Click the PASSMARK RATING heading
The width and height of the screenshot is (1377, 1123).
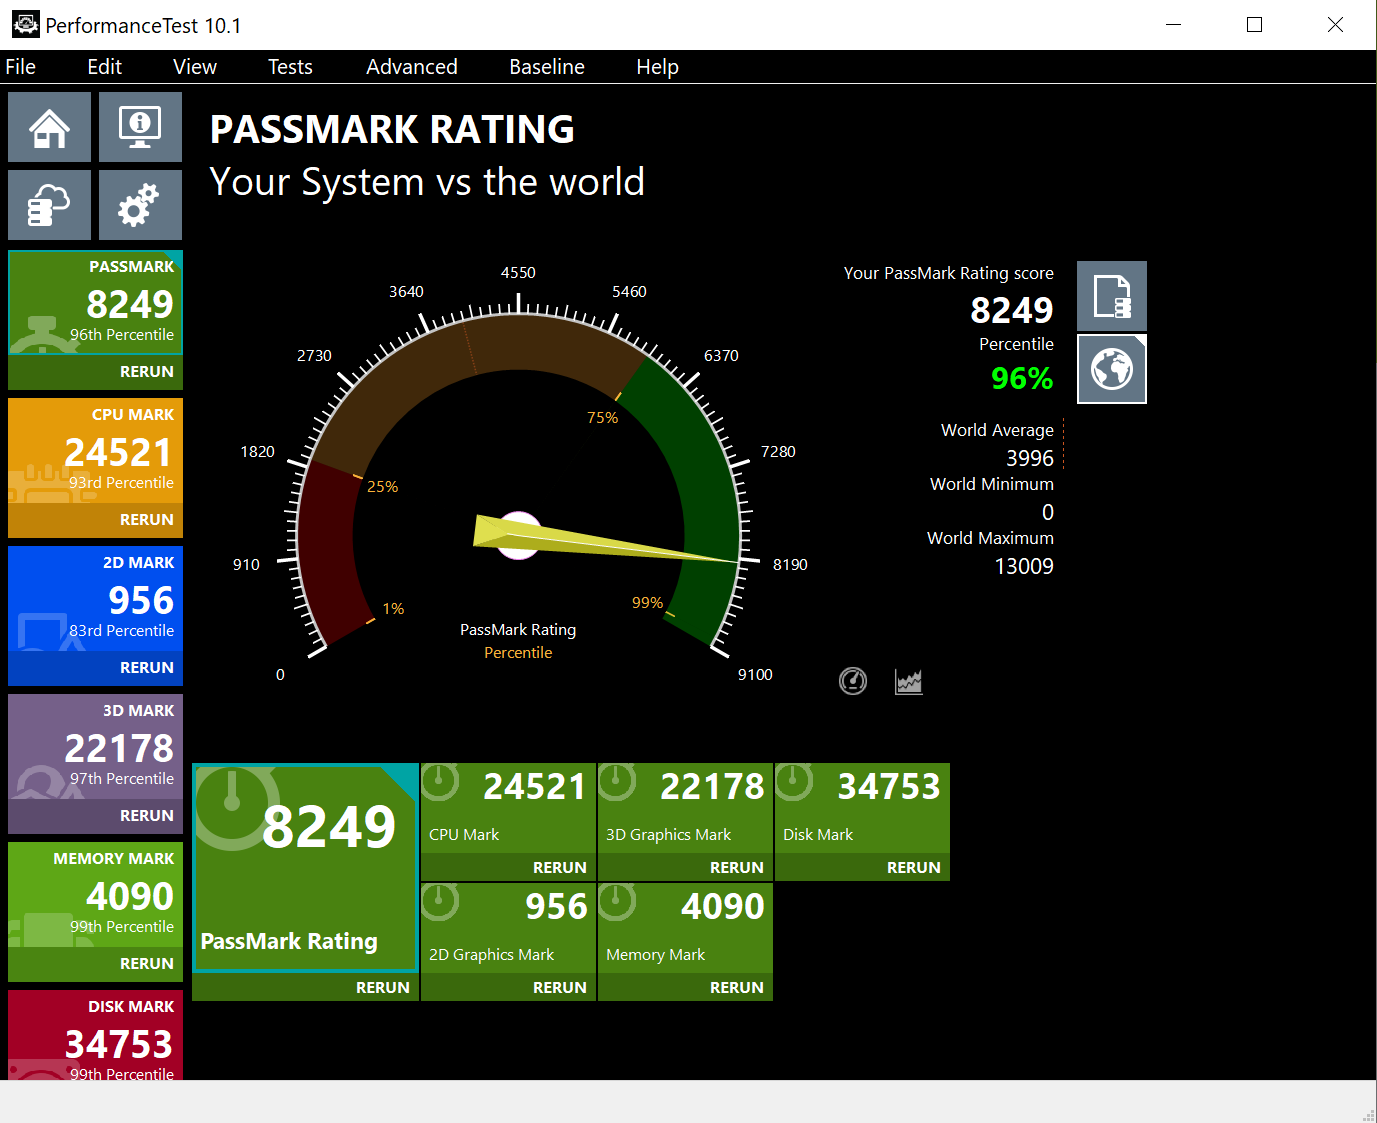pyautogui.click(x=392, y=130)
